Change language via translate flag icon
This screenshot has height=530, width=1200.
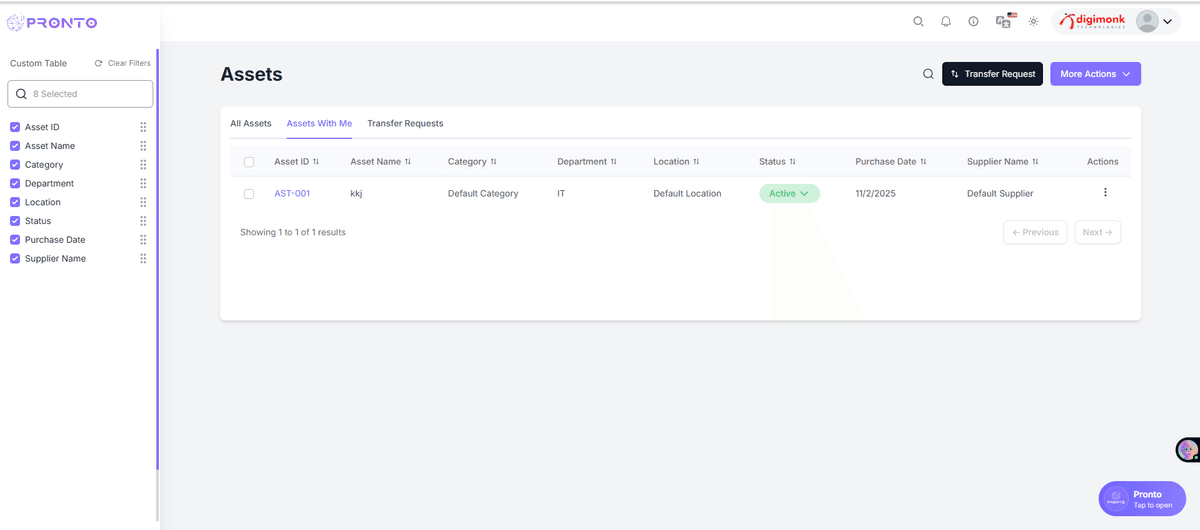1005,20
